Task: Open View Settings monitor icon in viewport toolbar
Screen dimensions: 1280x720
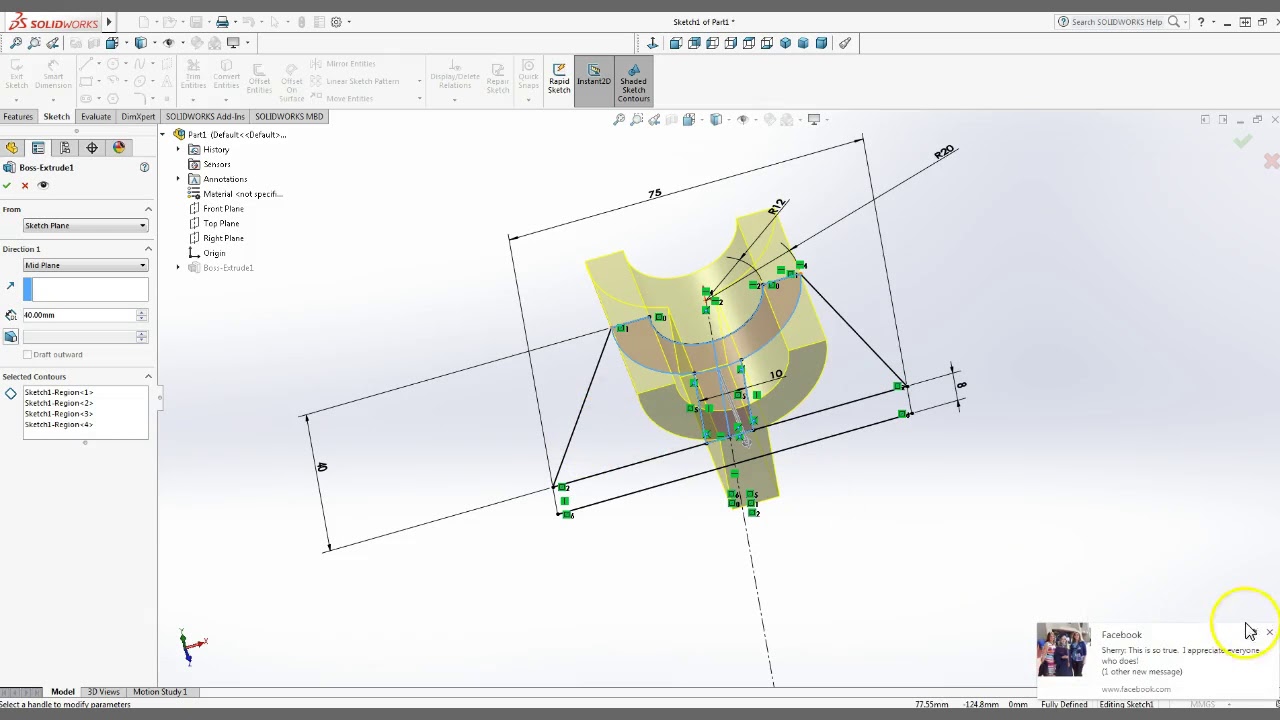Action: 816,120
